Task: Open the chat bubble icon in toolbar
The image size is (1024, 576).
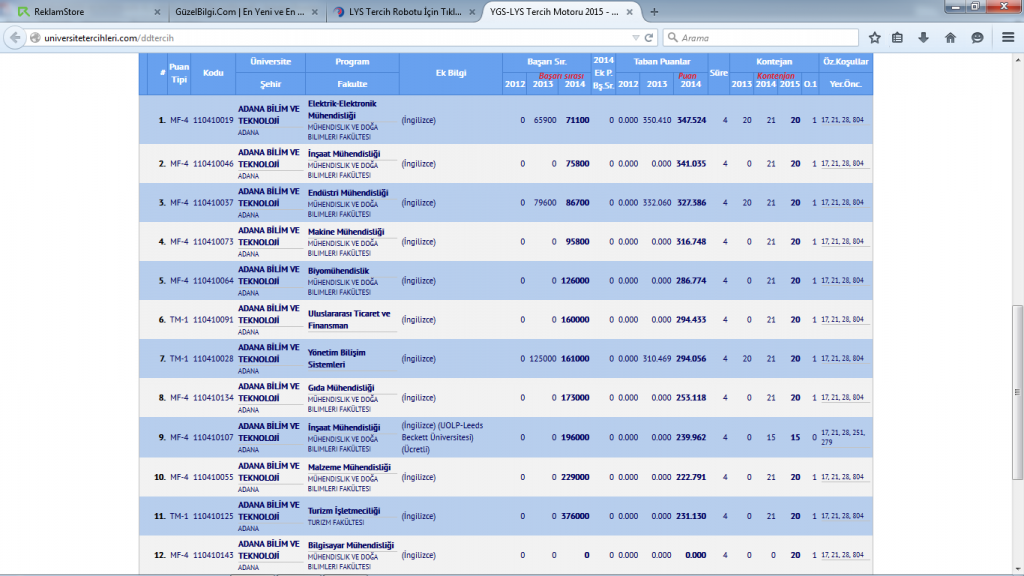Action: [977, 38]
